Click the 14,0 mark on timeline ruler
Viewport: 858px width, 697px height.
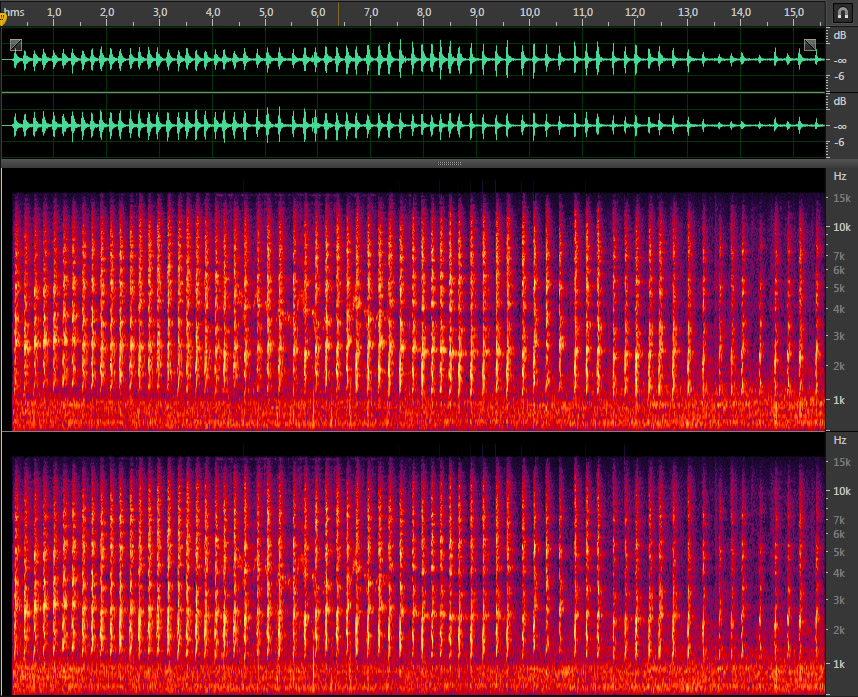point(741,12)
